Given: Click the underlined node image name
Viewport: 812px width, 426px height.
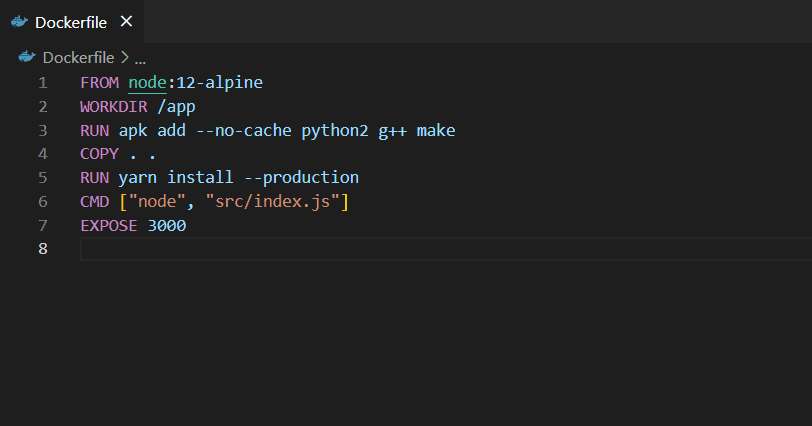Looking at the screenshot, I should 148,83.
